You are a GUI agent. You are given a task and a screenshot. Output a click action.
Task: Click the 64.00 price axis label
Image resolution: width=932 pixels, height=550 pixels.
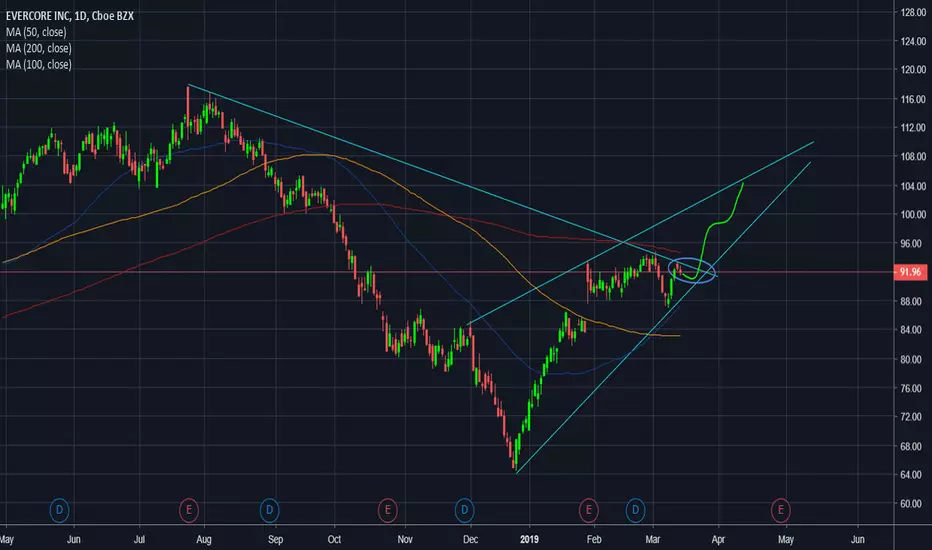913,474
